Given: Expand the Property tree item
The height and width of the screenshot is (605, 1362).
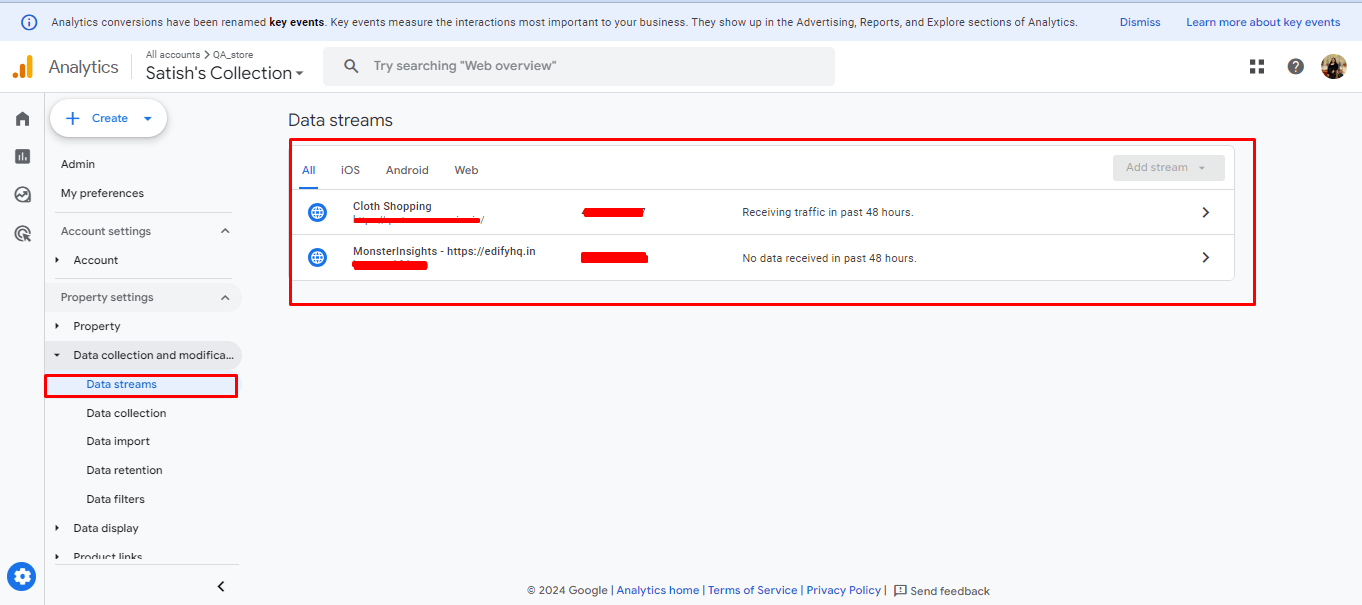Looking at the screenshot, I should pos(57,326).
